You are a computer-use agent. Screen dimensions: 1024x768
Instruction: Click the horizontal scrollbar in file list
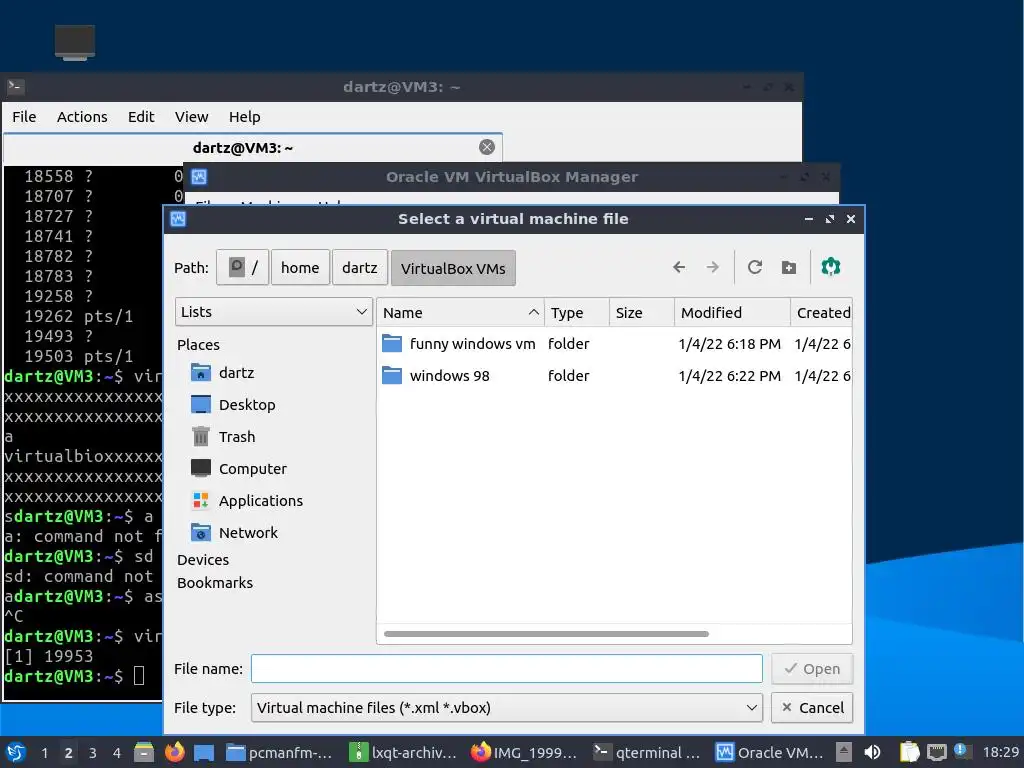[x=546, y=633]
